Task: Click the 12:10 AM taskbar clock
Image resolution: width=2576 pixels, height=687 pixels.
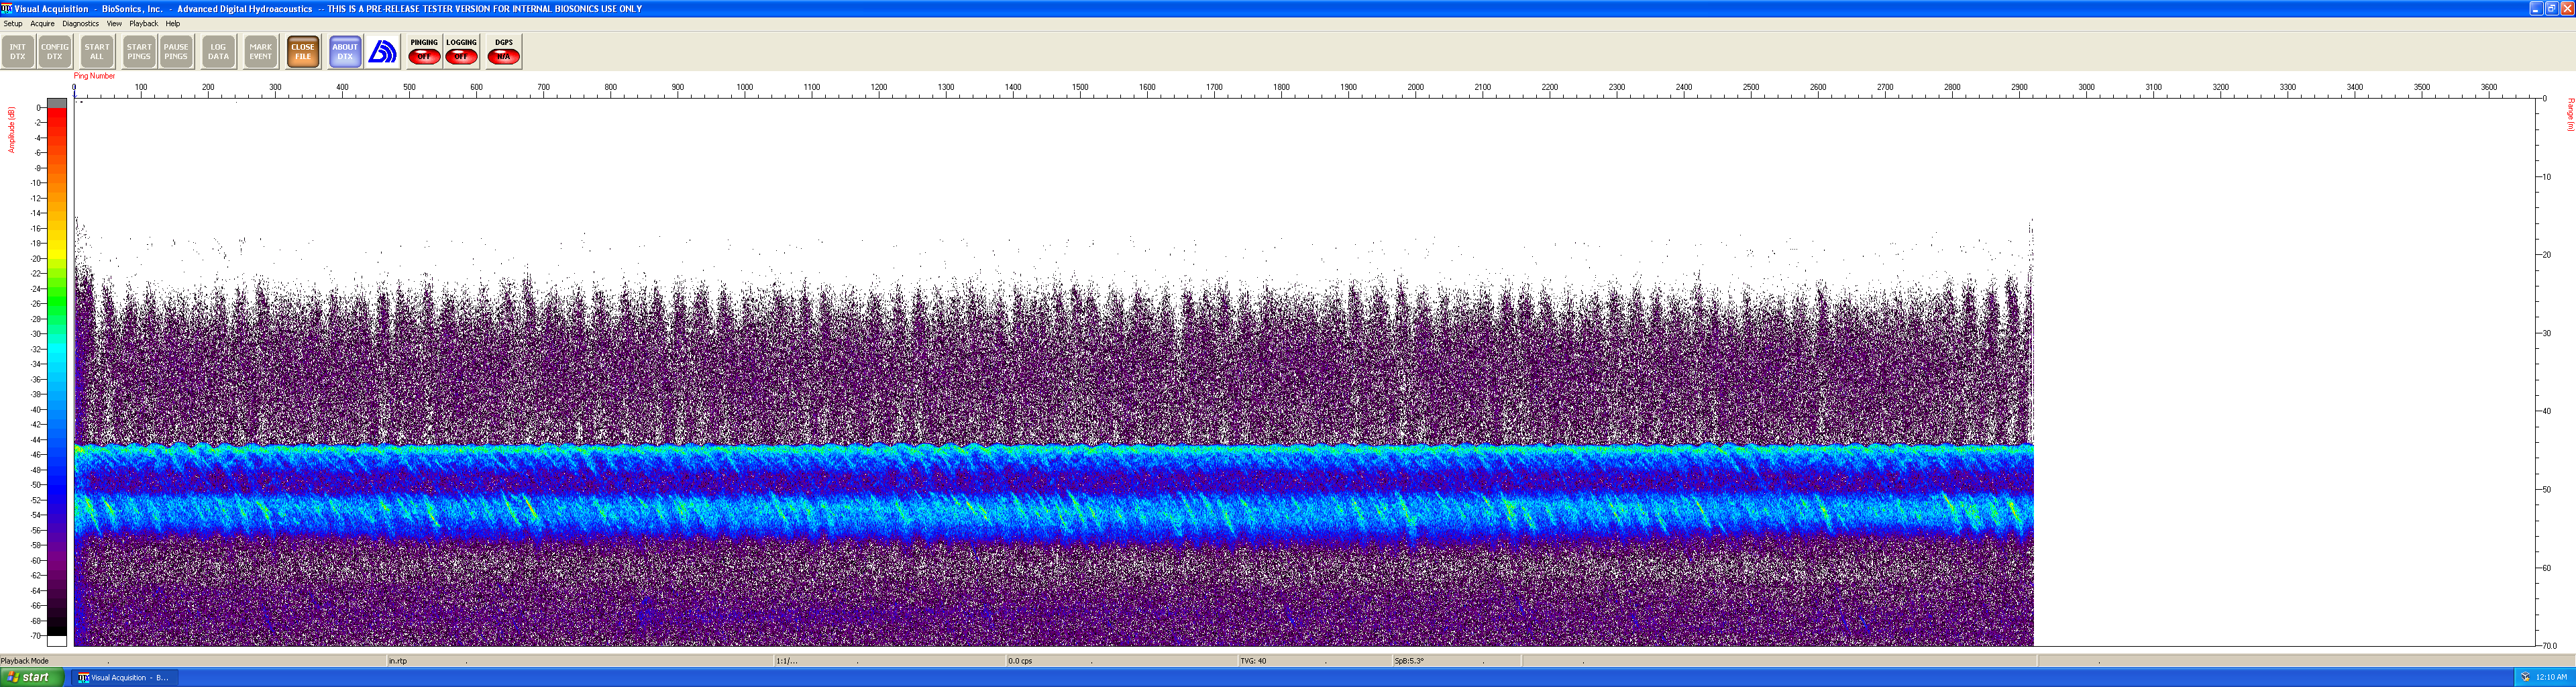Action: pyautogui.click(x=2551, y=677)
